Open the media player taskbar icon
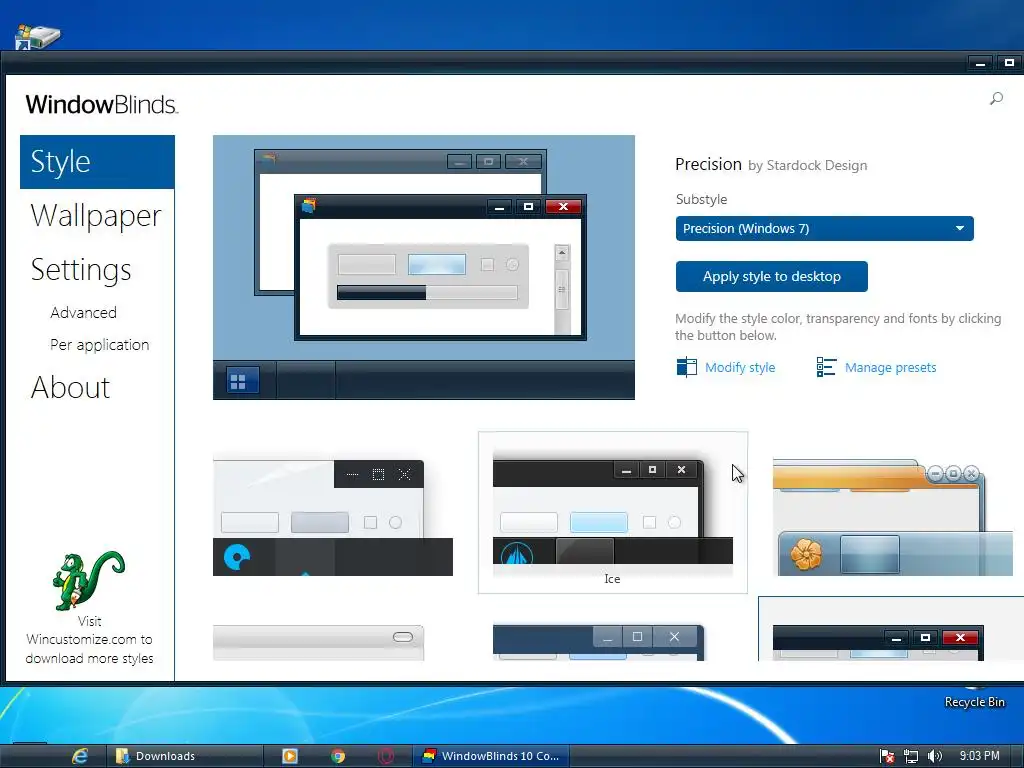Screen dimensions: 1024x768 click(x=289, y=756)
